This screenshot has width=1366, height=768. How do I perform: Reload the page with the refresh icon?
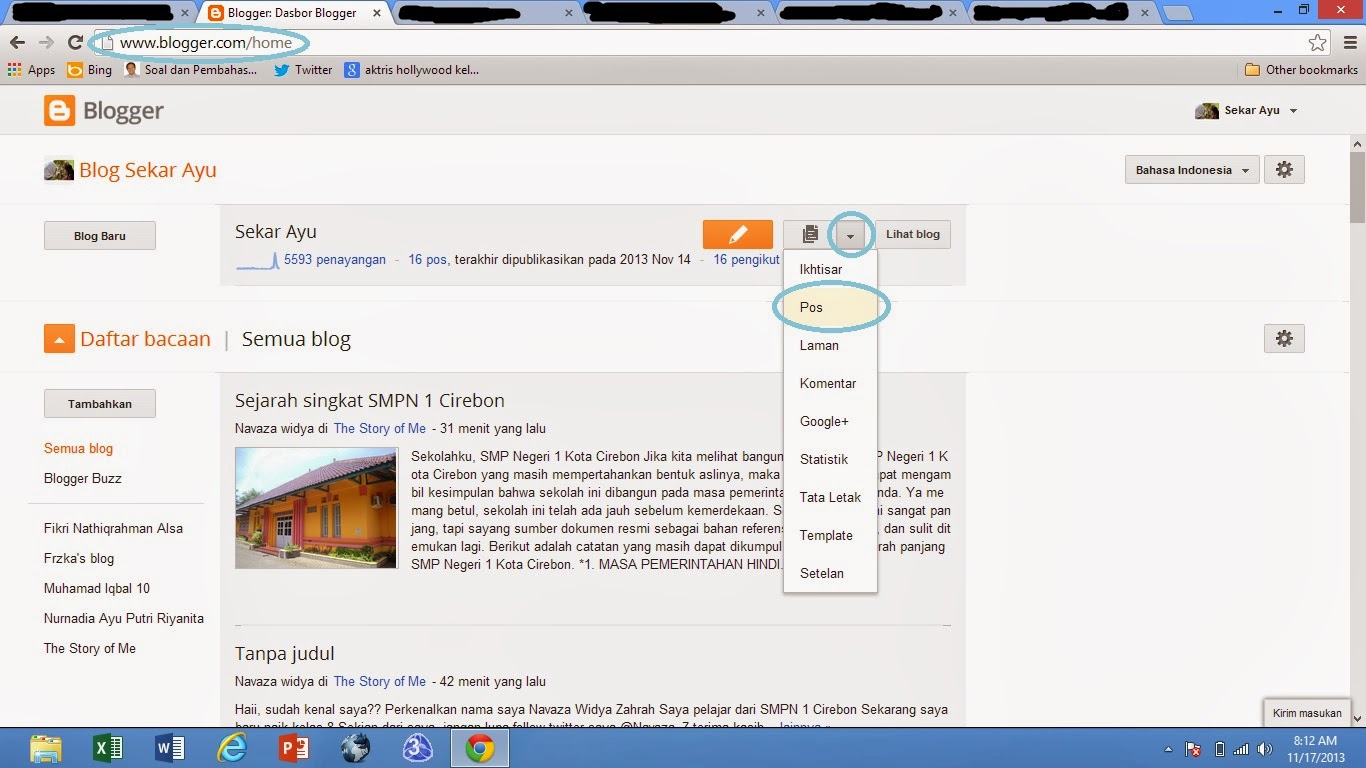[75, 43]
